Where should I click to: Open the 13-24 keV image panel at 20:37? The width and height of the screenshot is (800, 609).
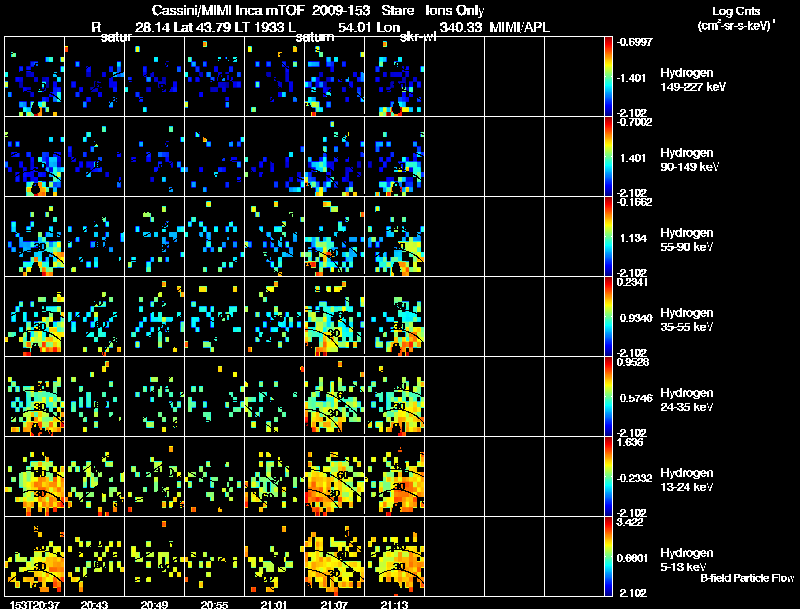[35, 477]
